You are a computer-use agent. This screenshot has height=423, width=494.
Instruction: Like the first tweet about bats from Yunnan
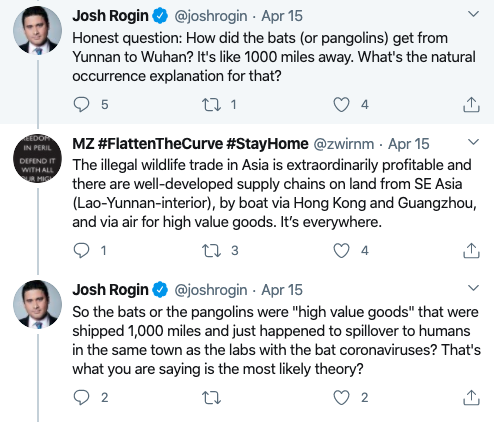click(x=341, y=105)
